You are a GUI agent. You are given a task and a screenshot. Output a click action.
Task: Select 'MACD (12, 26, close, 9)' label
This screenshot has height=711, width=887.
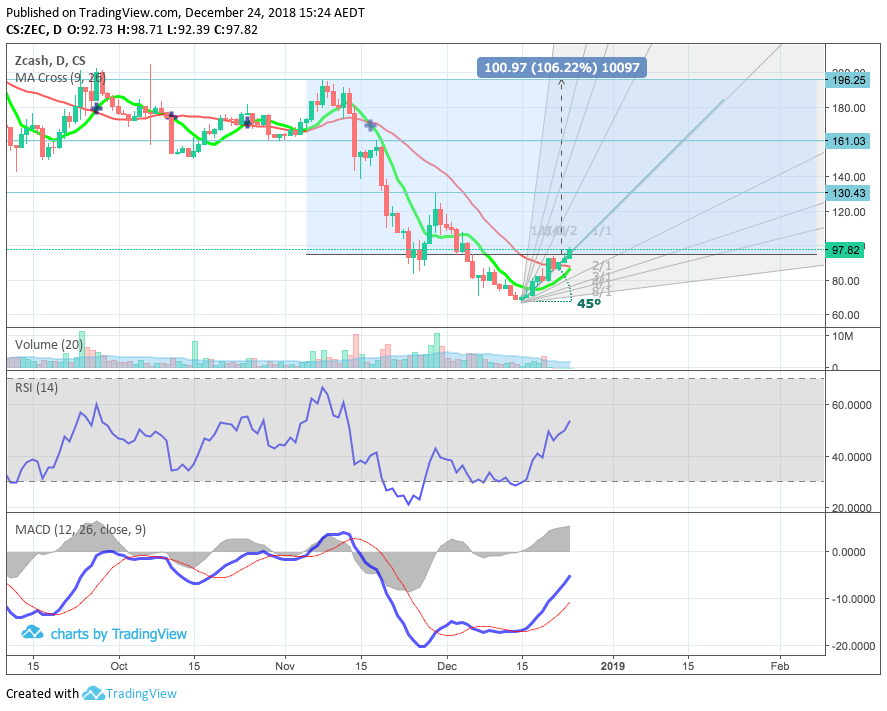tap(80, 529)
